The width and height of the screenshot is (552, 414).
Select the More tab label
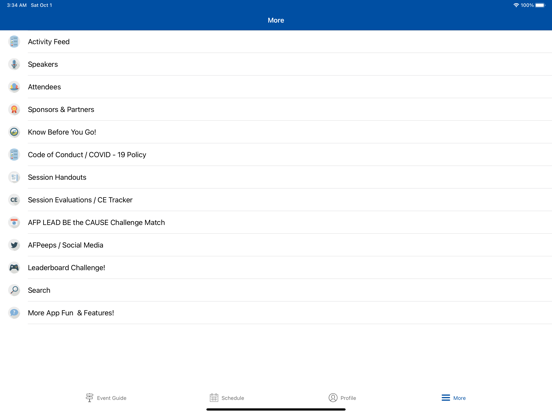click(x=459, y=398)
